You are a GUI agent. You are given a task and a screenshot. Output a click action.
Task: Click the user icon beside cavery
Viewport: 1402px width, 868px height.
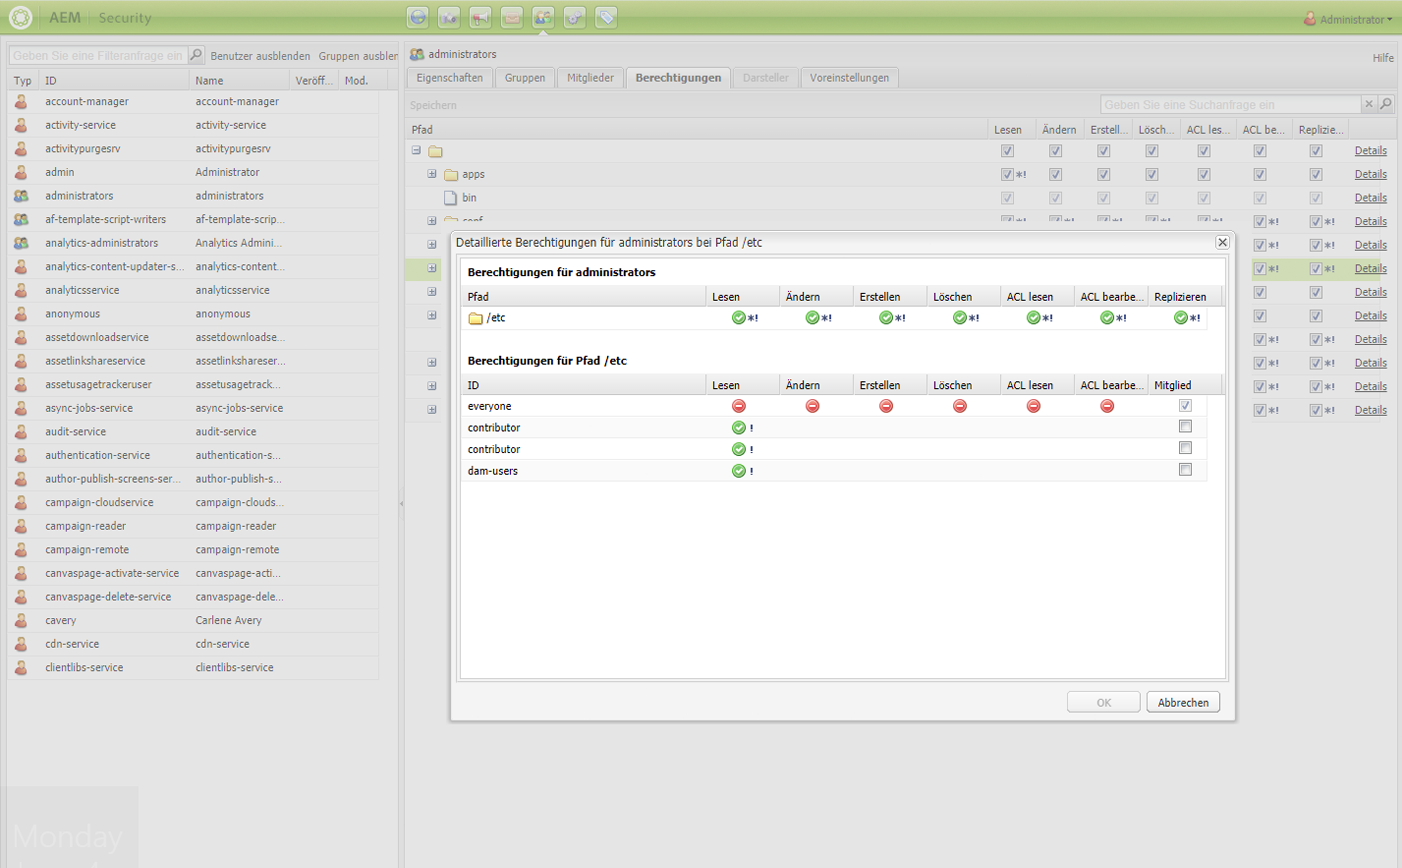click(21, 620)
